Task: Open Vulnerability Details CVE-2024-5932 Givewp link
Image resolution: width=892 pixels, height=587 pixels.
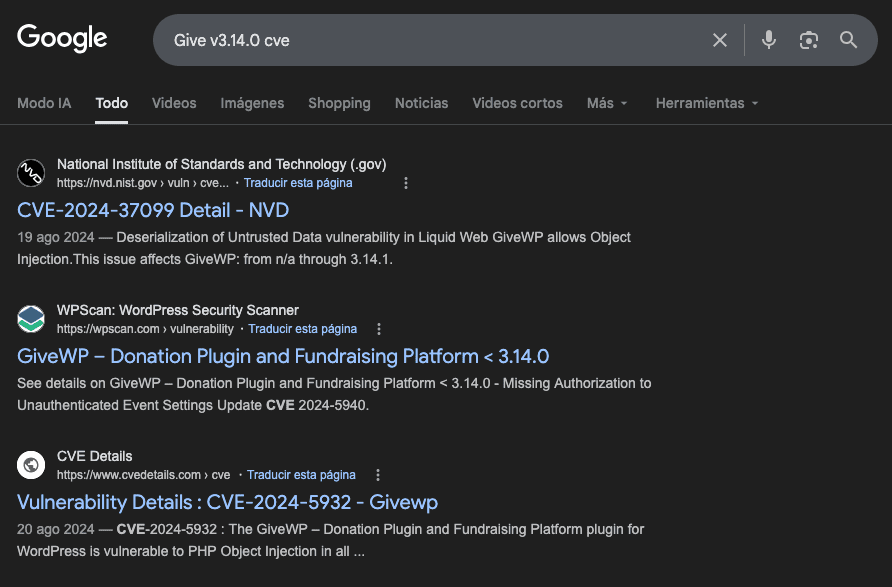Action: tap(227, 502)
